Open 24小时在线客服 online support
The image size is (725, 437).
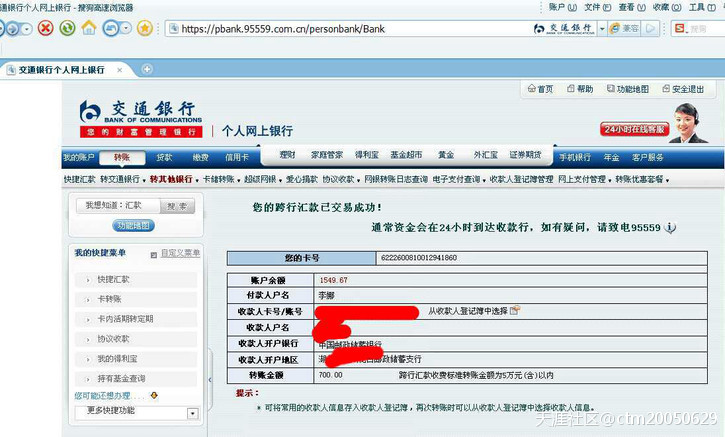tap(634, 129)
